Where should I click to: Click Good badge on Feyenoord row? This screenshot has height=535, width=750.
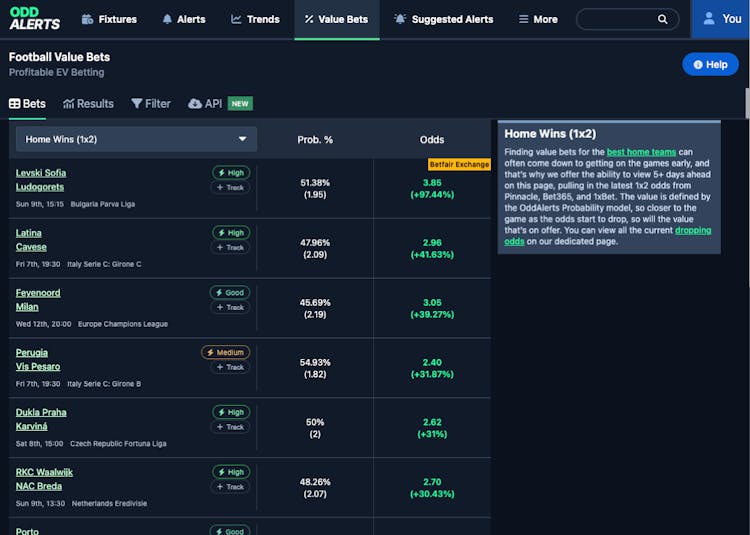(230, 292)
